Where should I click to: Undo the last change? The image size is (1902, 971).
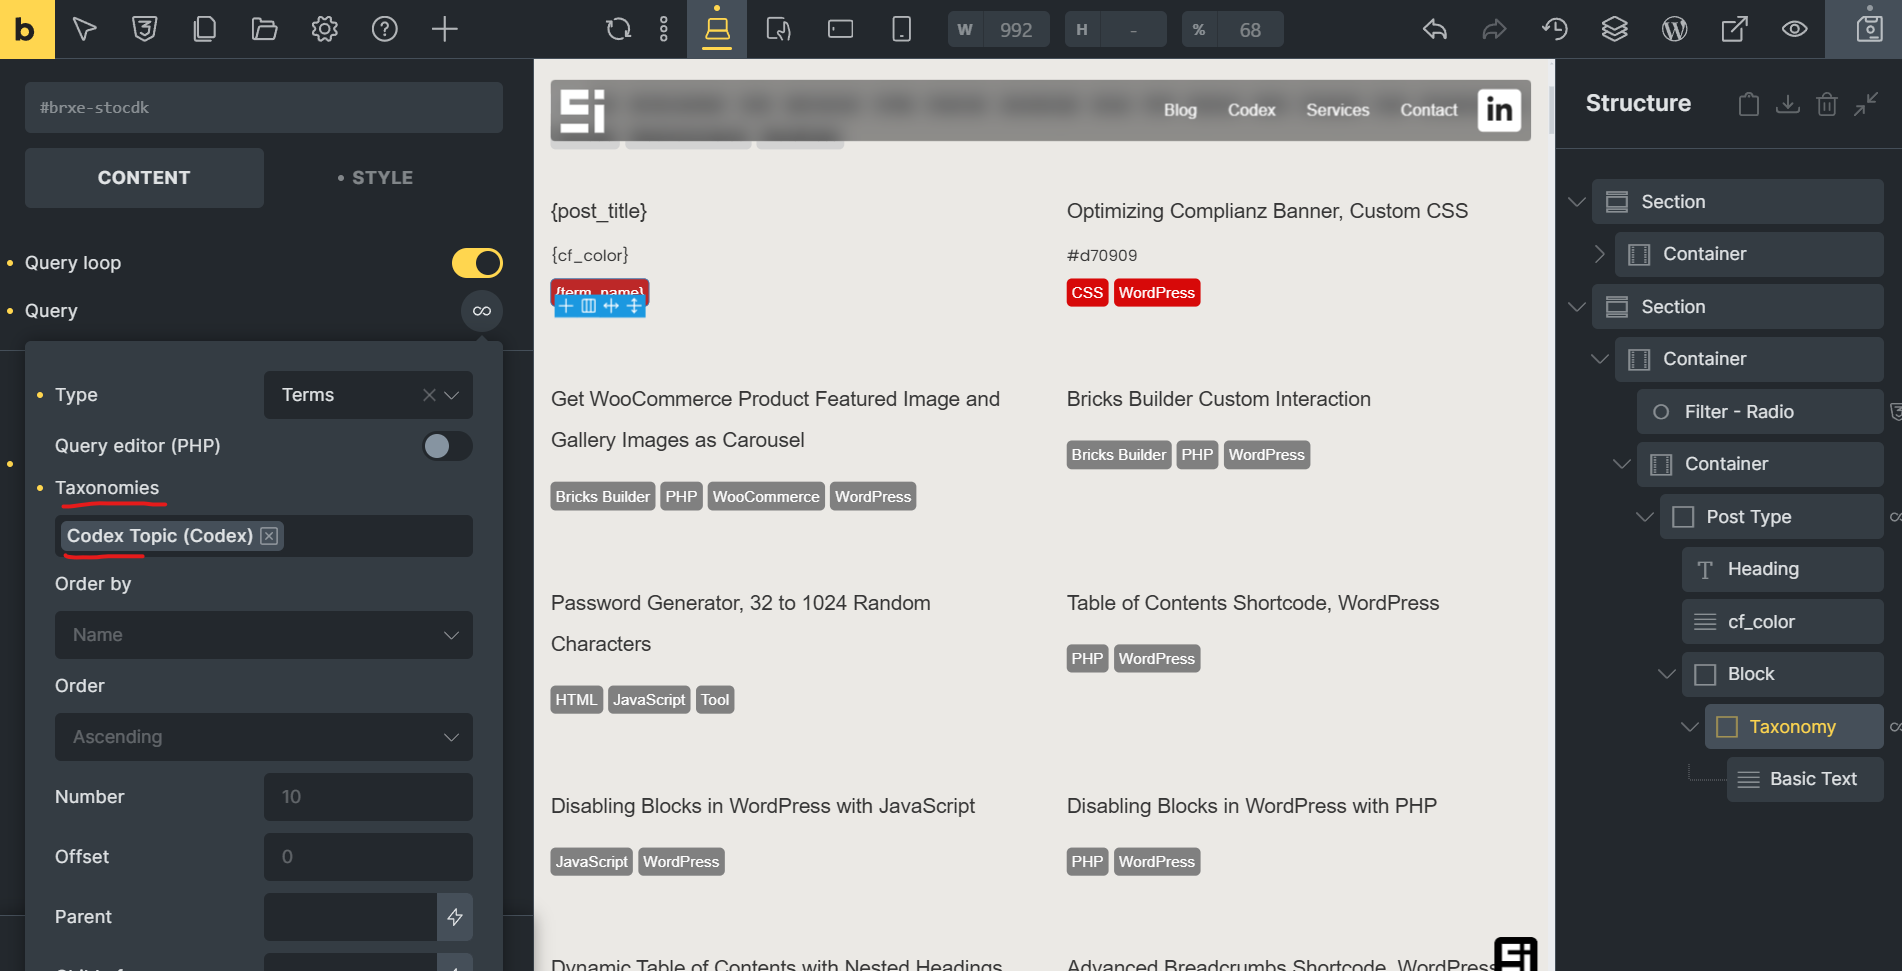click(x=1434, y=29)
